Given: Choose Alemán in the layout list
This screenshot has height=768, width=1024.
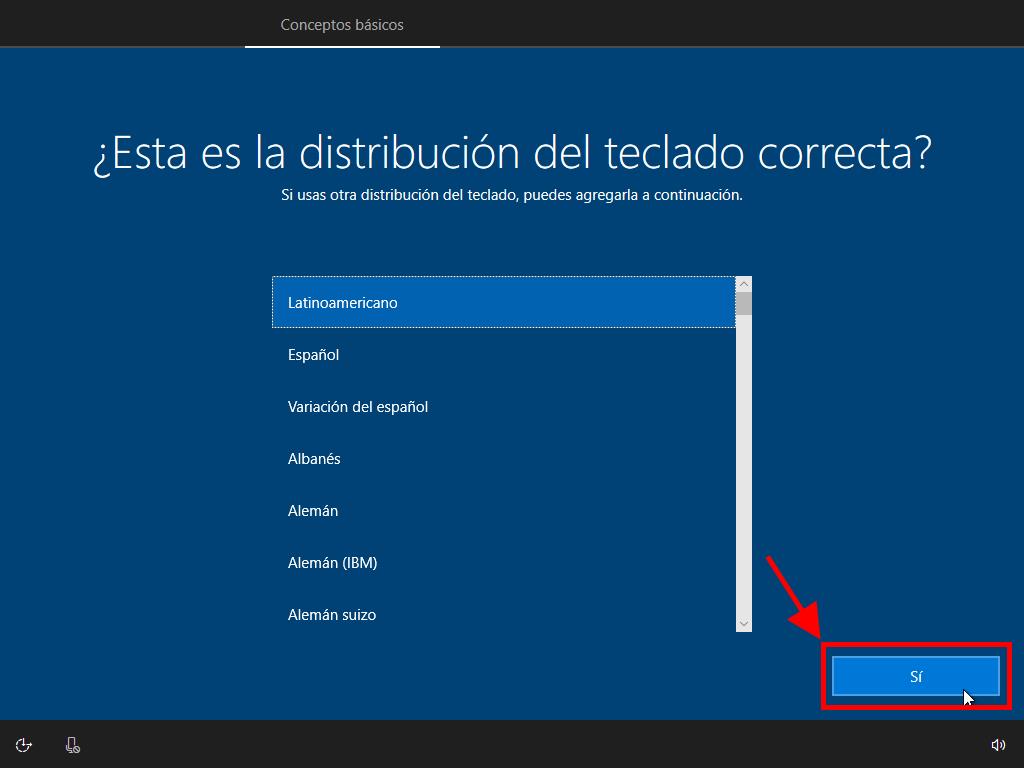Looking at the screenshot, I should coord(503,510).
